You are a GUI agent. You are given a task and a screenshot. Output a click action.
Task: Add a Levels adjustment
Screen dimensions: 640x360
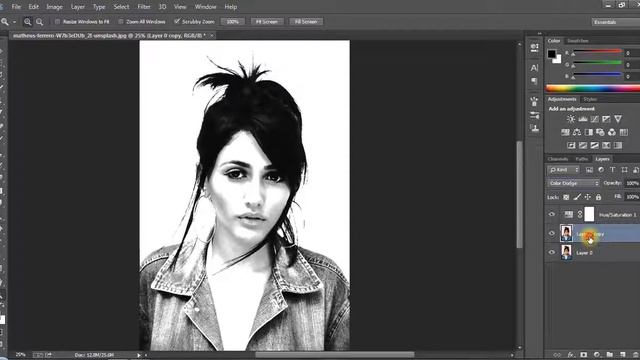582,119
